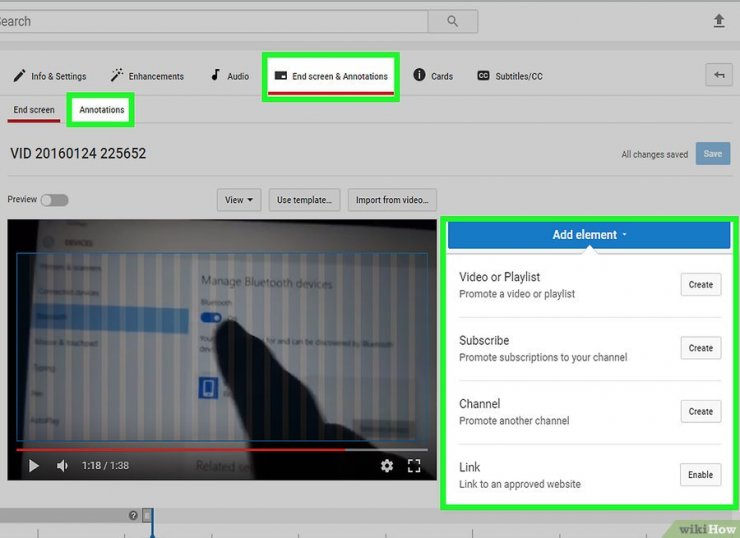Click the back arrow button
The height and width of the screenshot is (538, 740).
[x=717, y=75]
